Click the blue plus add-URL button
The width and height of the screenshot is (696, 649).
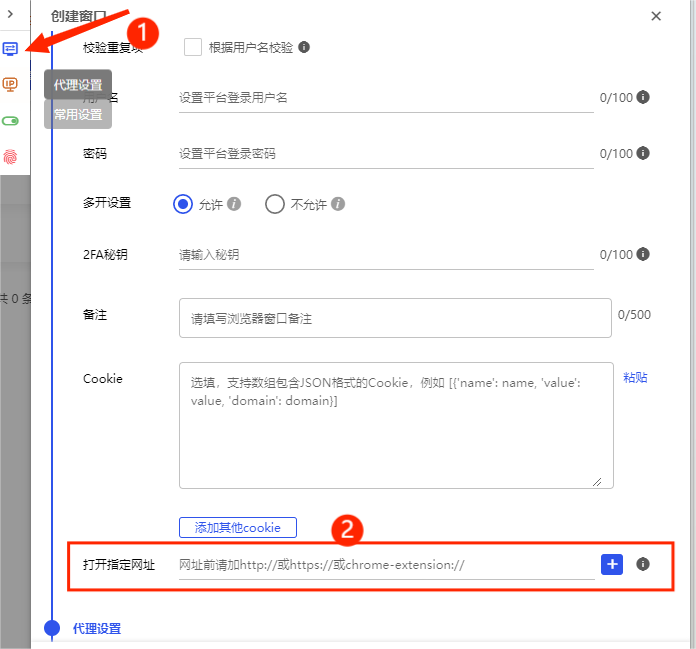click(612, 564)
